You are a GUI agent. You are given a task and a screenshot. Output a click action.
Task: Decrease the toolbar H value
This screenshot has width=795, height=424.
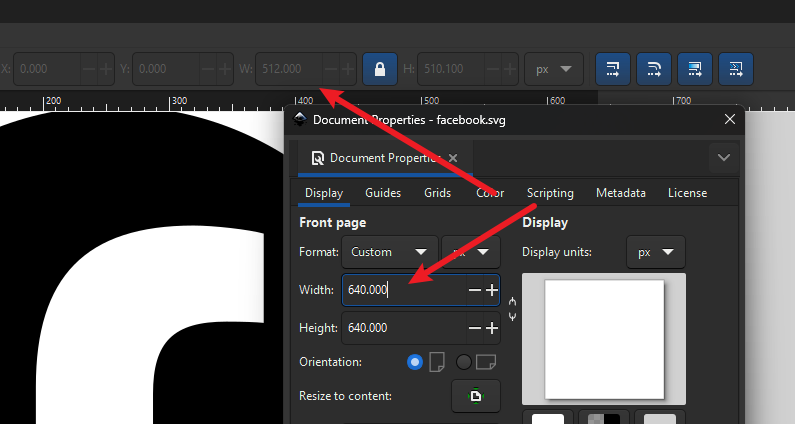tap(492, 68)
